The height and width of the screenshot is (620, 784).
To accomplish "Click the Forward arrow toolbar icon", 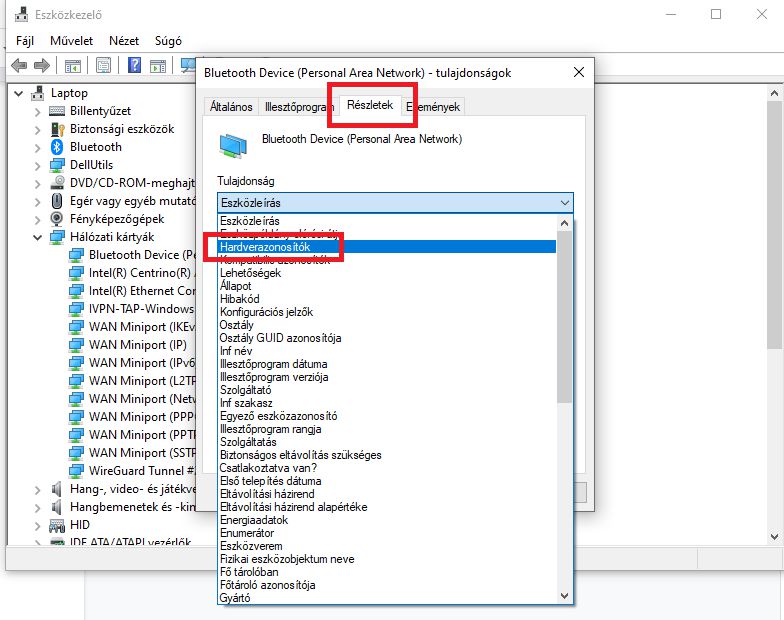I will point(41,66).
